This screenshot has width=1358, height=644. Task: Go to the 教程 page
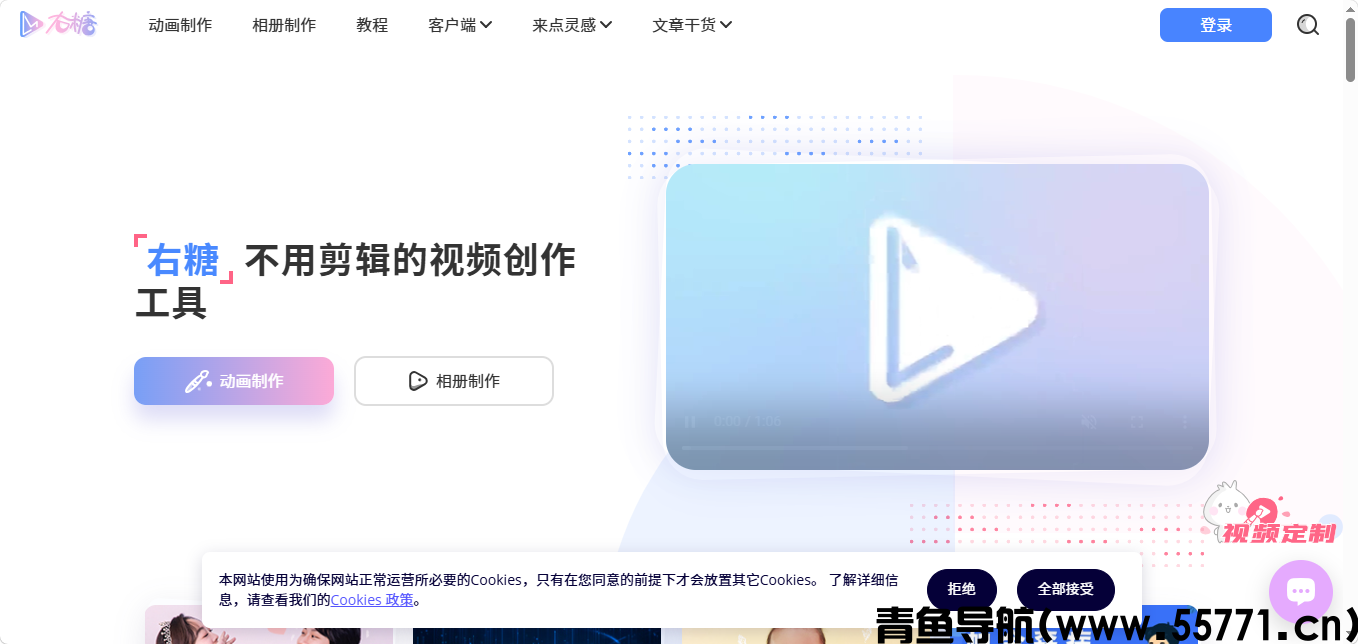point(372,25)
